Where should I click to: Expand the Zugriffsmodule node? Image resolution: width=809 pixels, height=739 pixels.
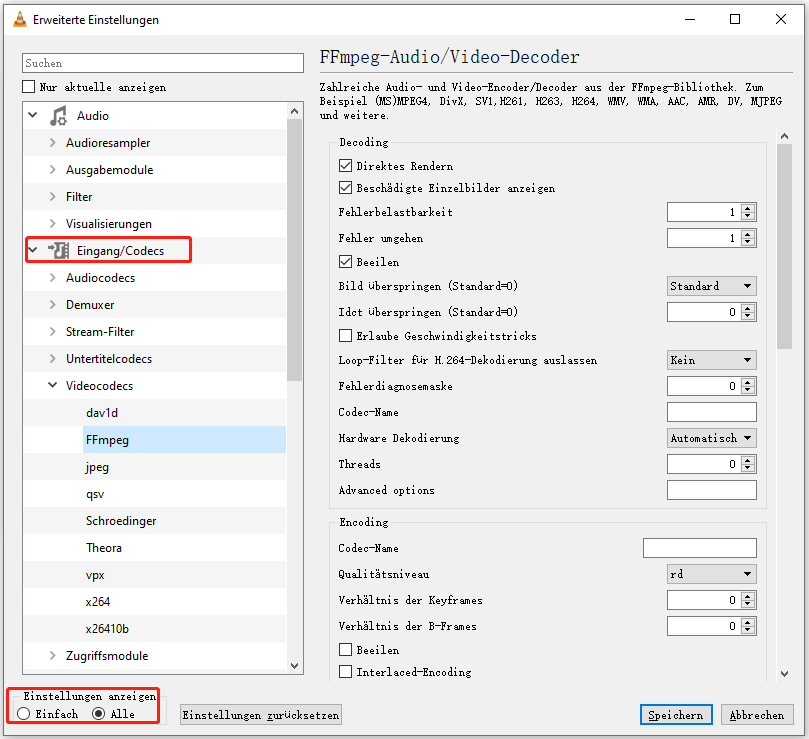pos(53,655)
